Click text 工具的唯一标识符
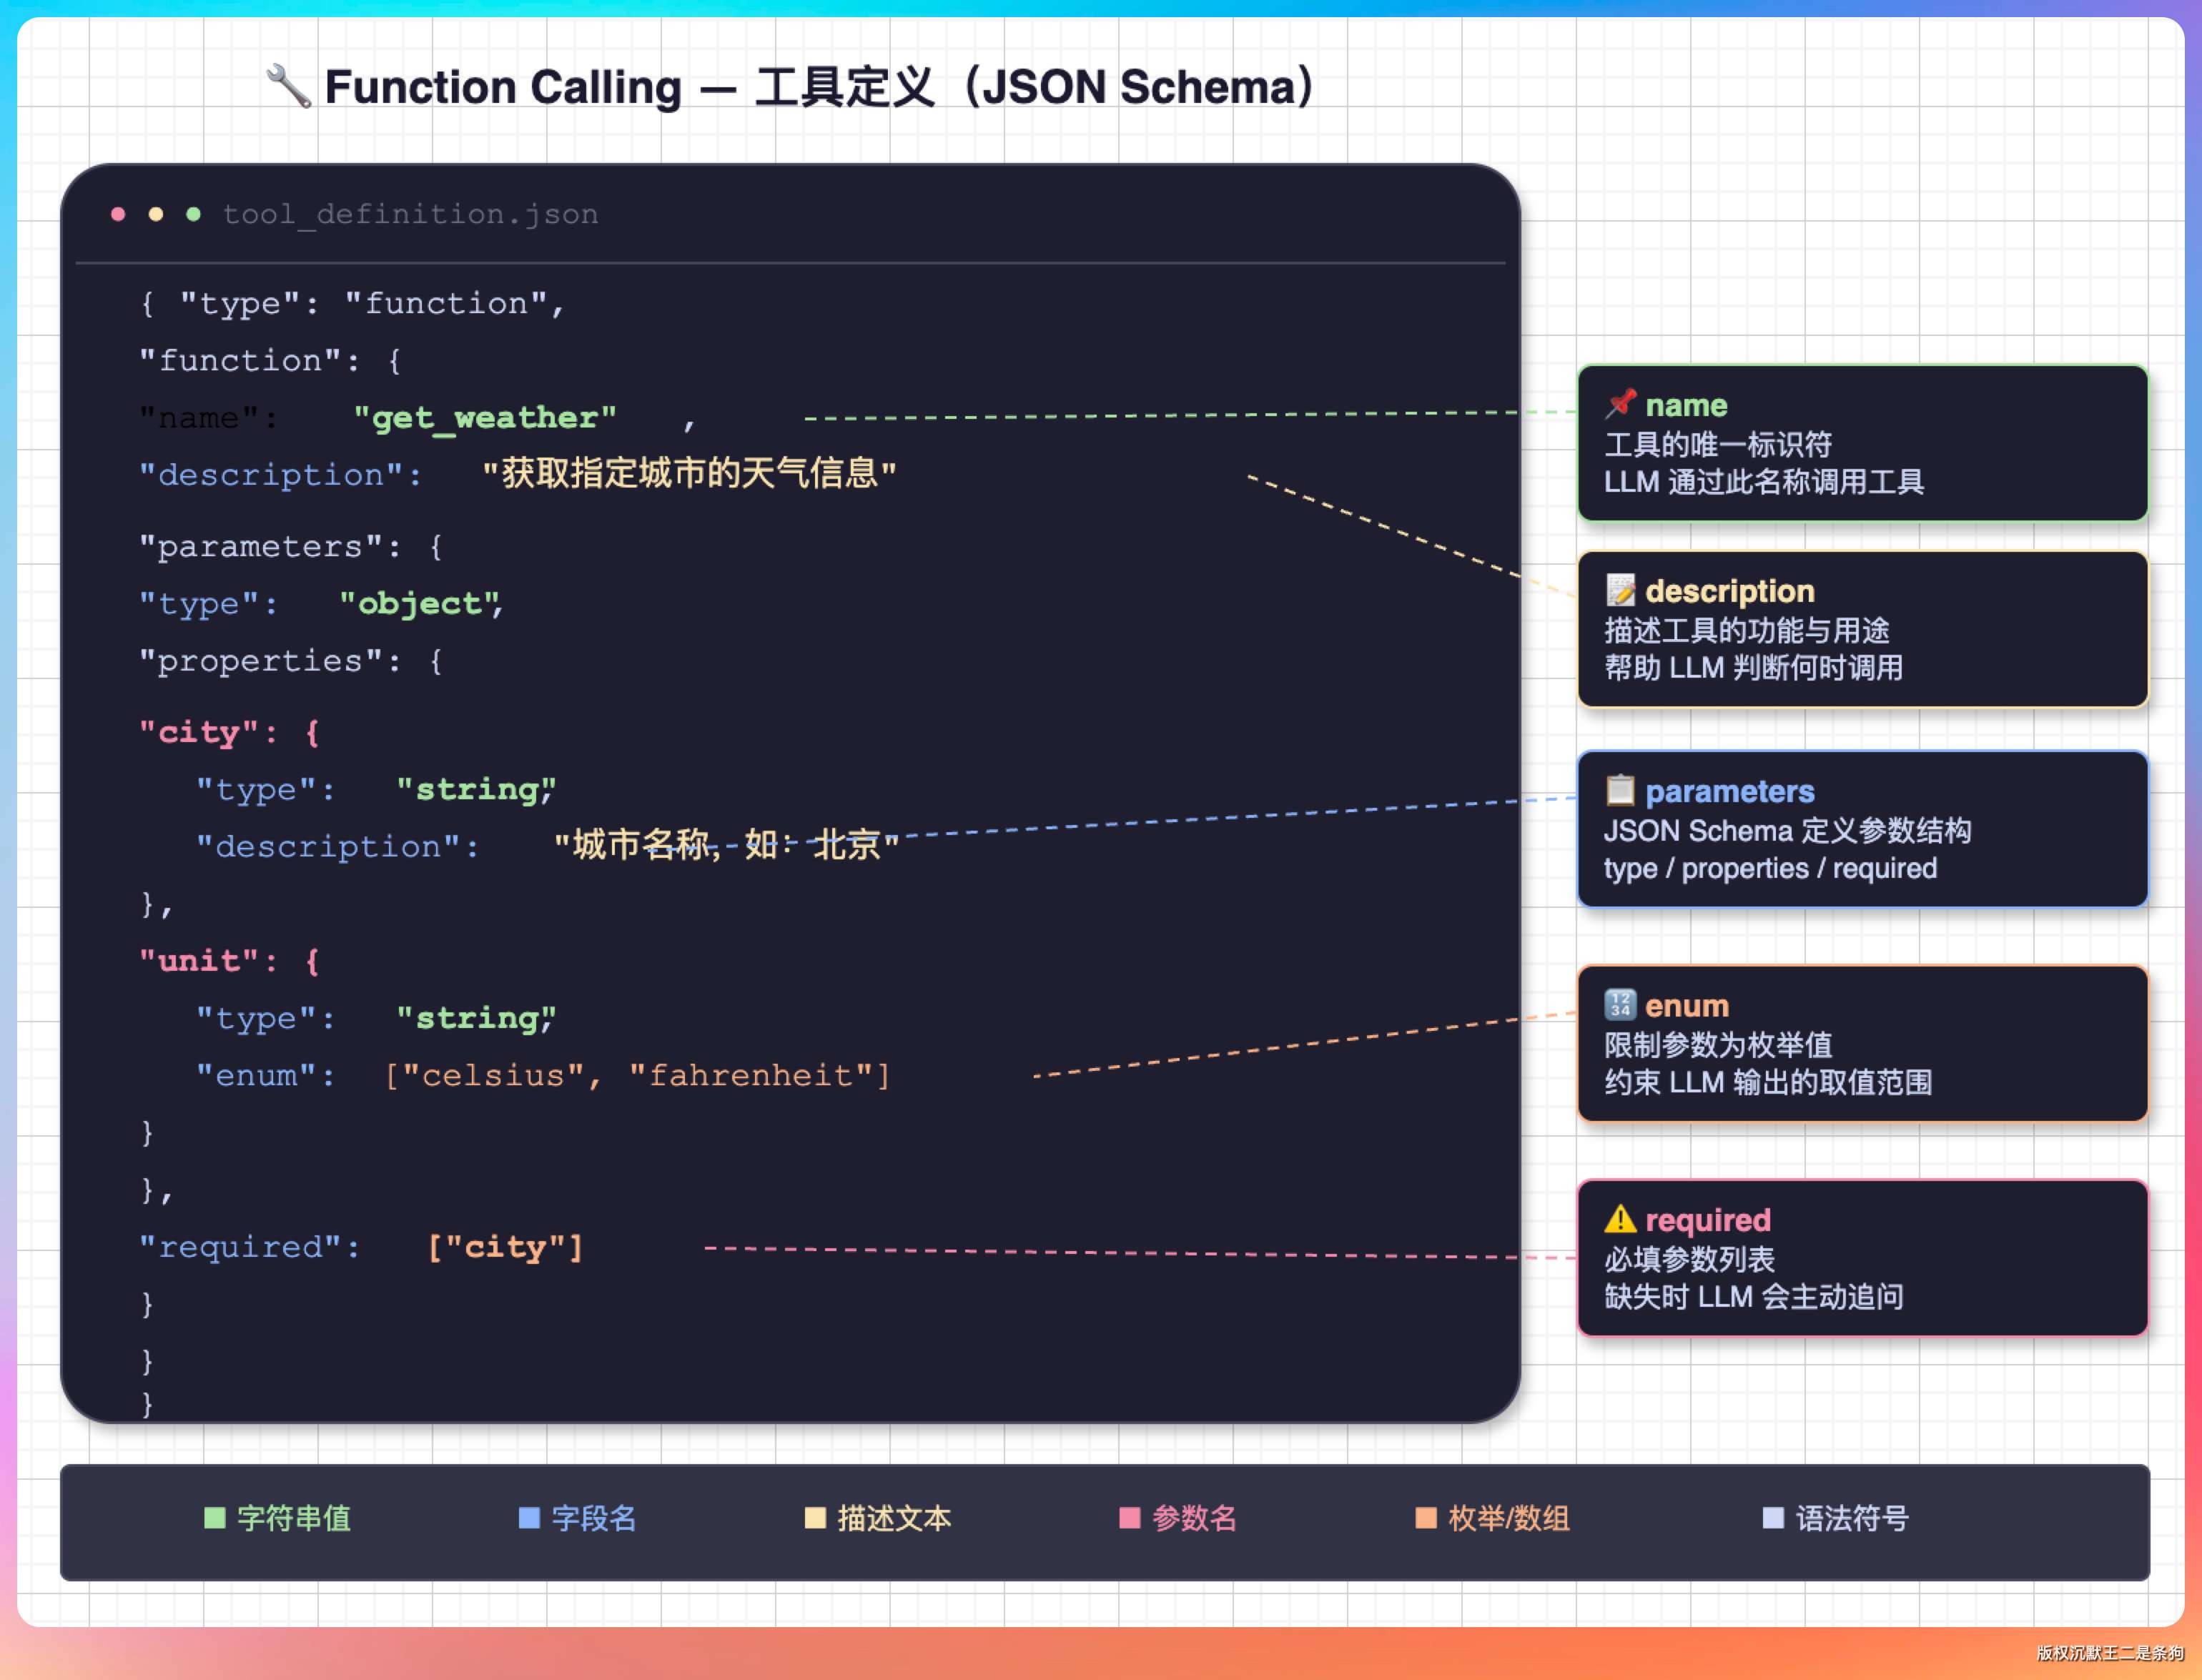The width and height of the screenshot is (2202, 1680). point(1718,444)
